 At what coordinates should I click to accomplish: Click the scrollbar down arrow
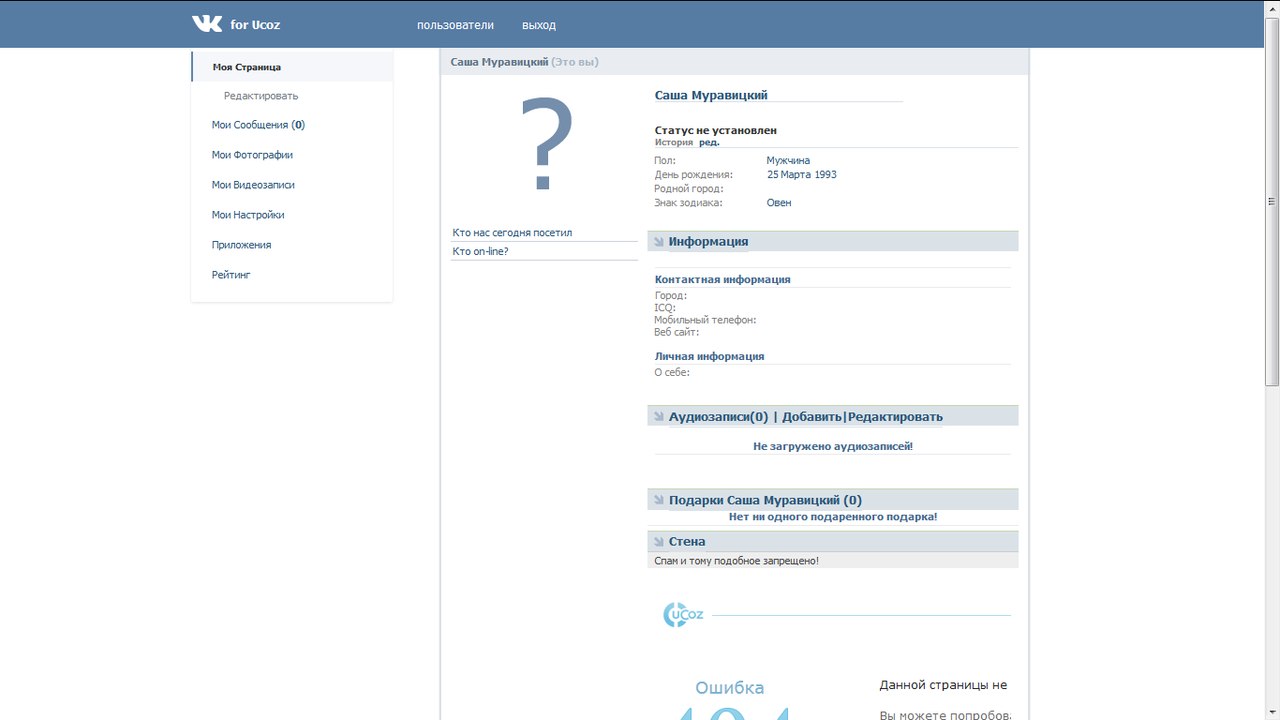point(1272,712)
